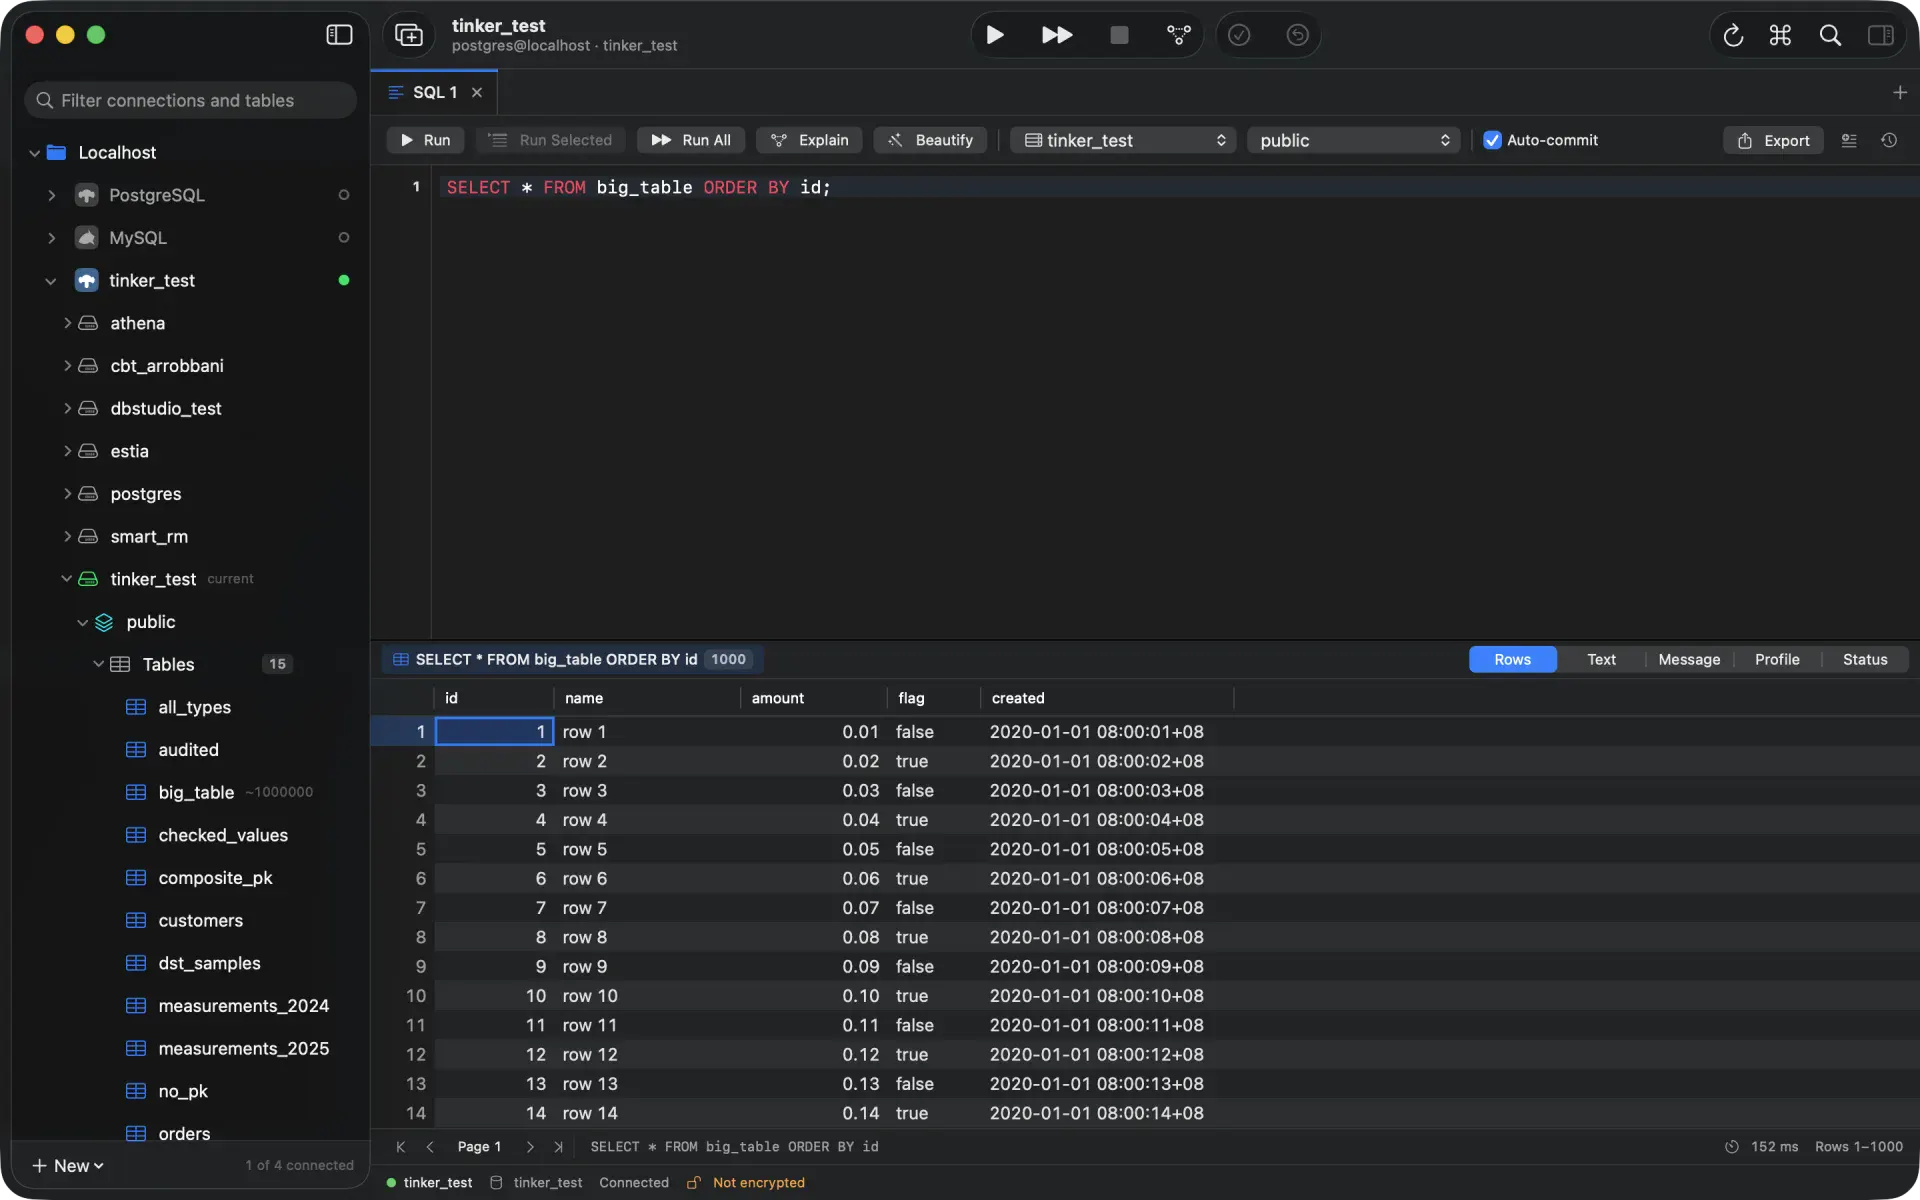Select the SQL 1 tab
The width and height of the screenshot is (1920, 1200).
point(435,92)
